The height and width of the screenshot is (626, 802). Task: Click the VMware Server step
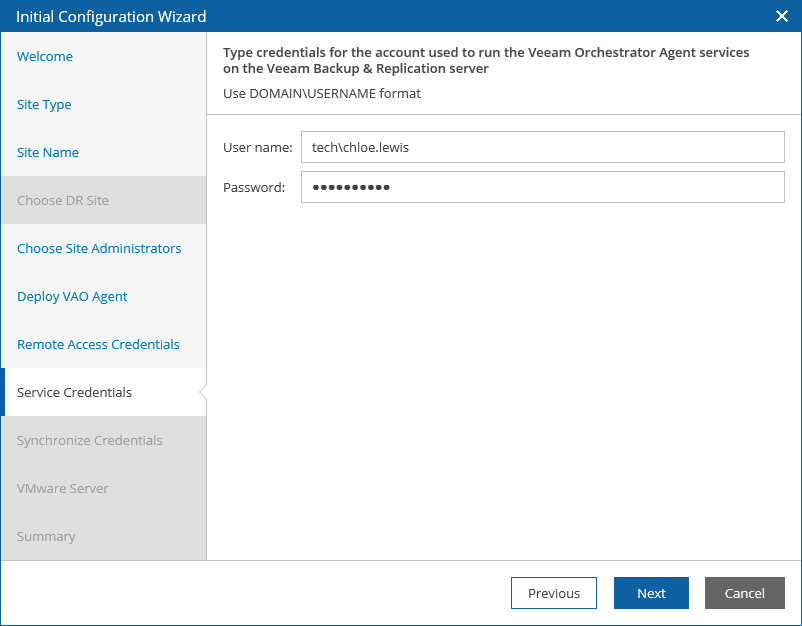(62, 488)
